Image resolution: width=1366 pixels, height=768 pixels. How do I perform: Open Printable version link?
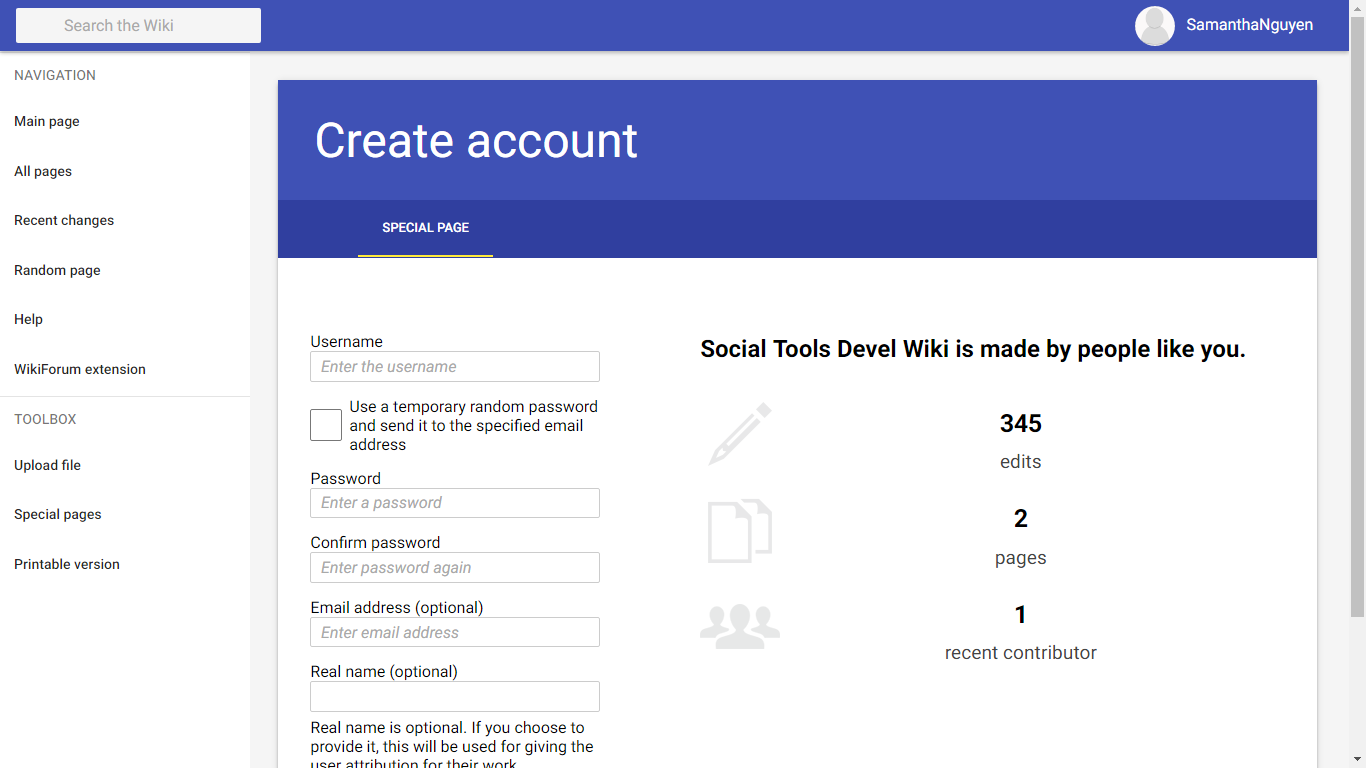tap(67, 565)
